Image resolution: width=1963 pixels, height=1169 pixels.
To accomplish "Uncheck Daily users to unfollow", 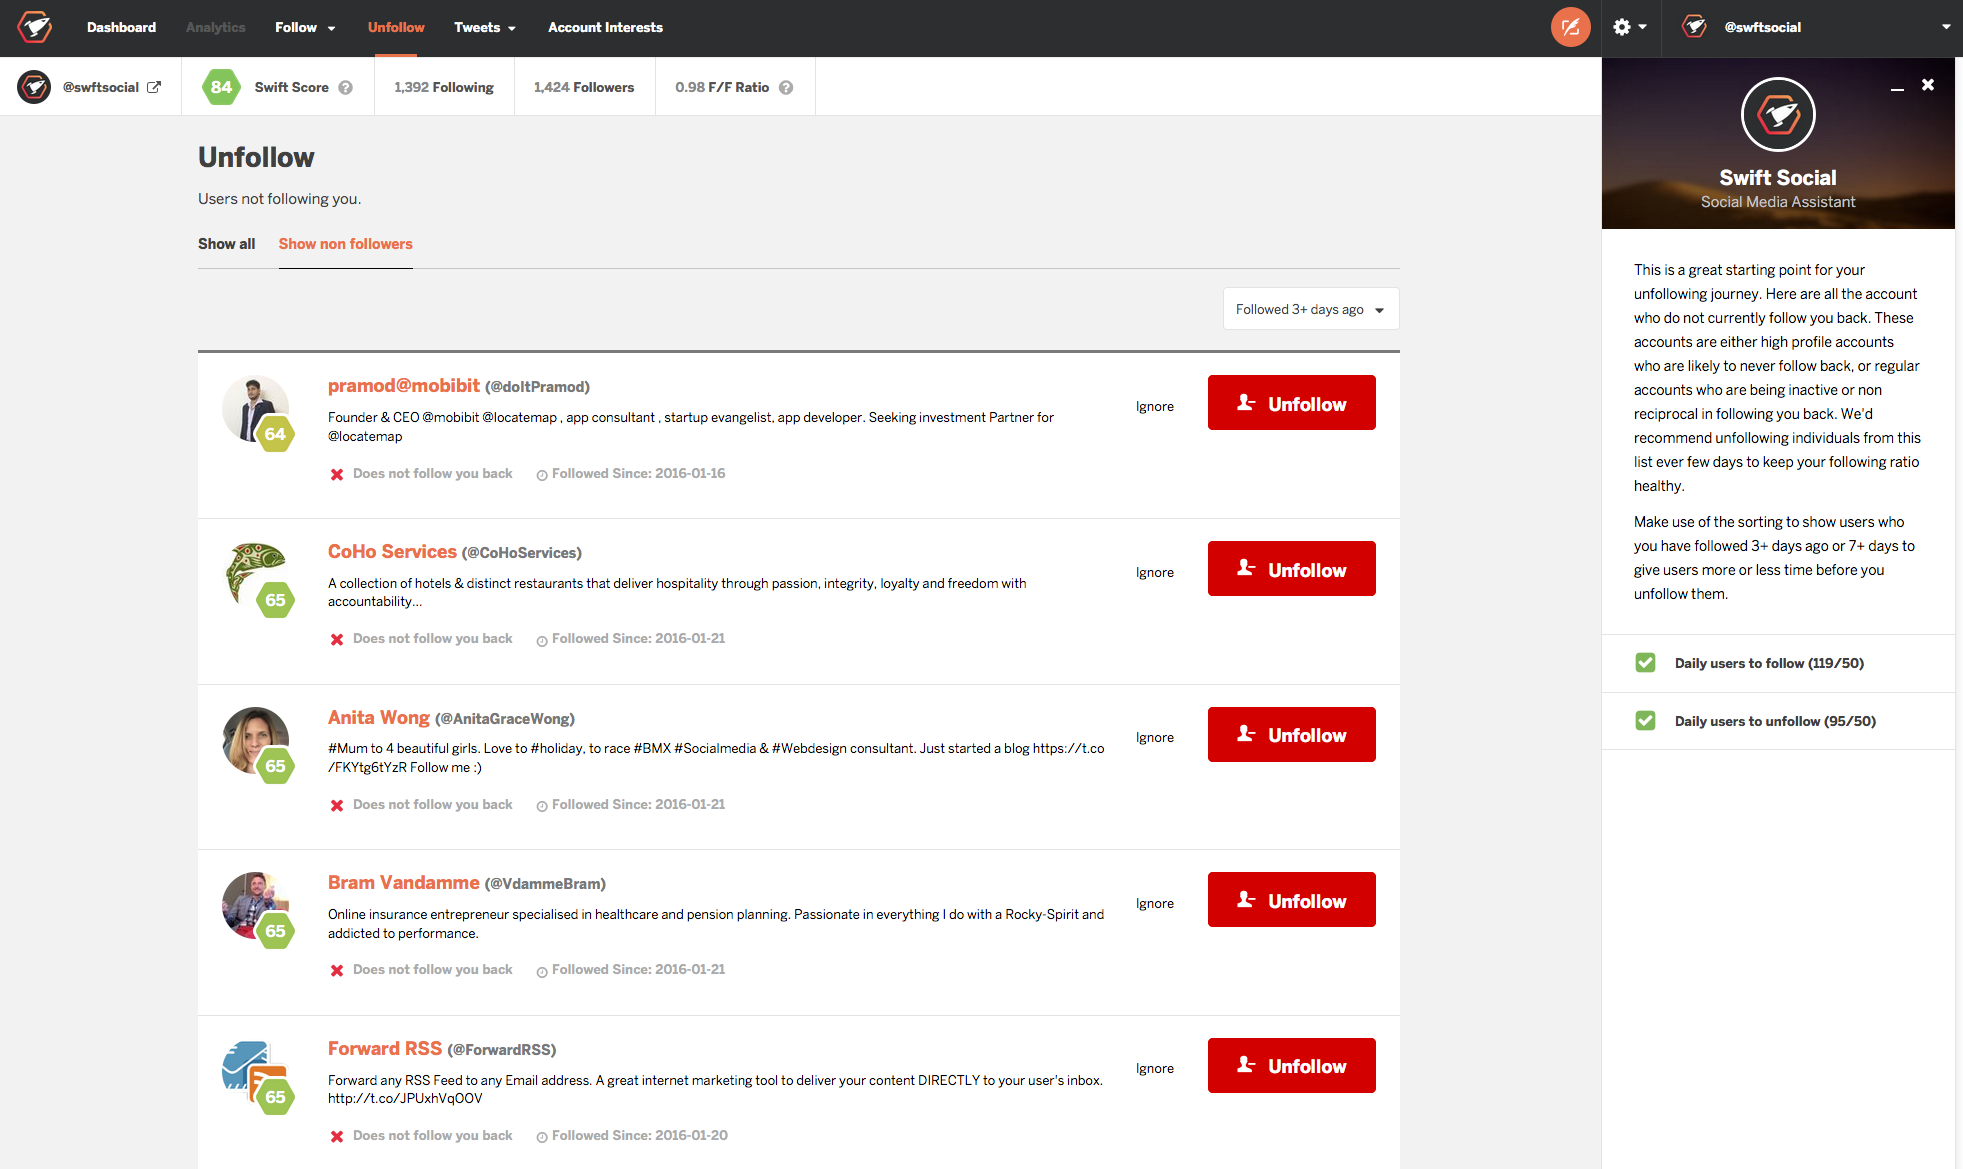I will (1645, 720).
